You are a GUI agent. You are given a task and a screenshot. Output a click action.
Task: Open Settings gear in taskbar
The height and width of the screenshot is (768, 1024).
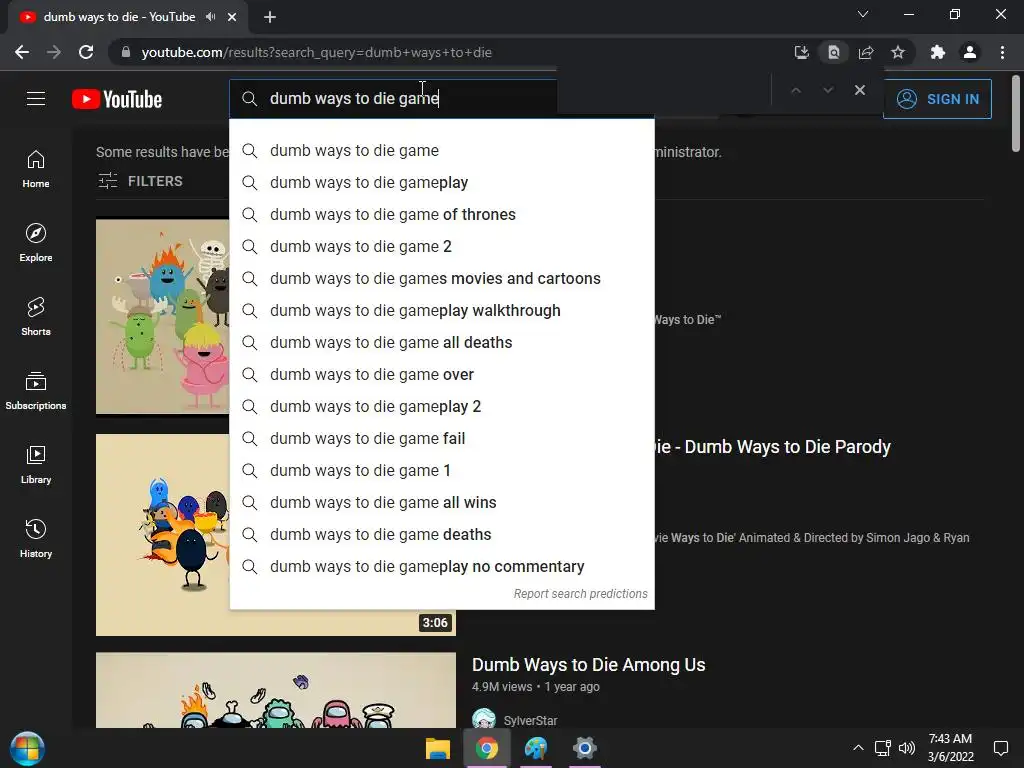click(584, 748)
